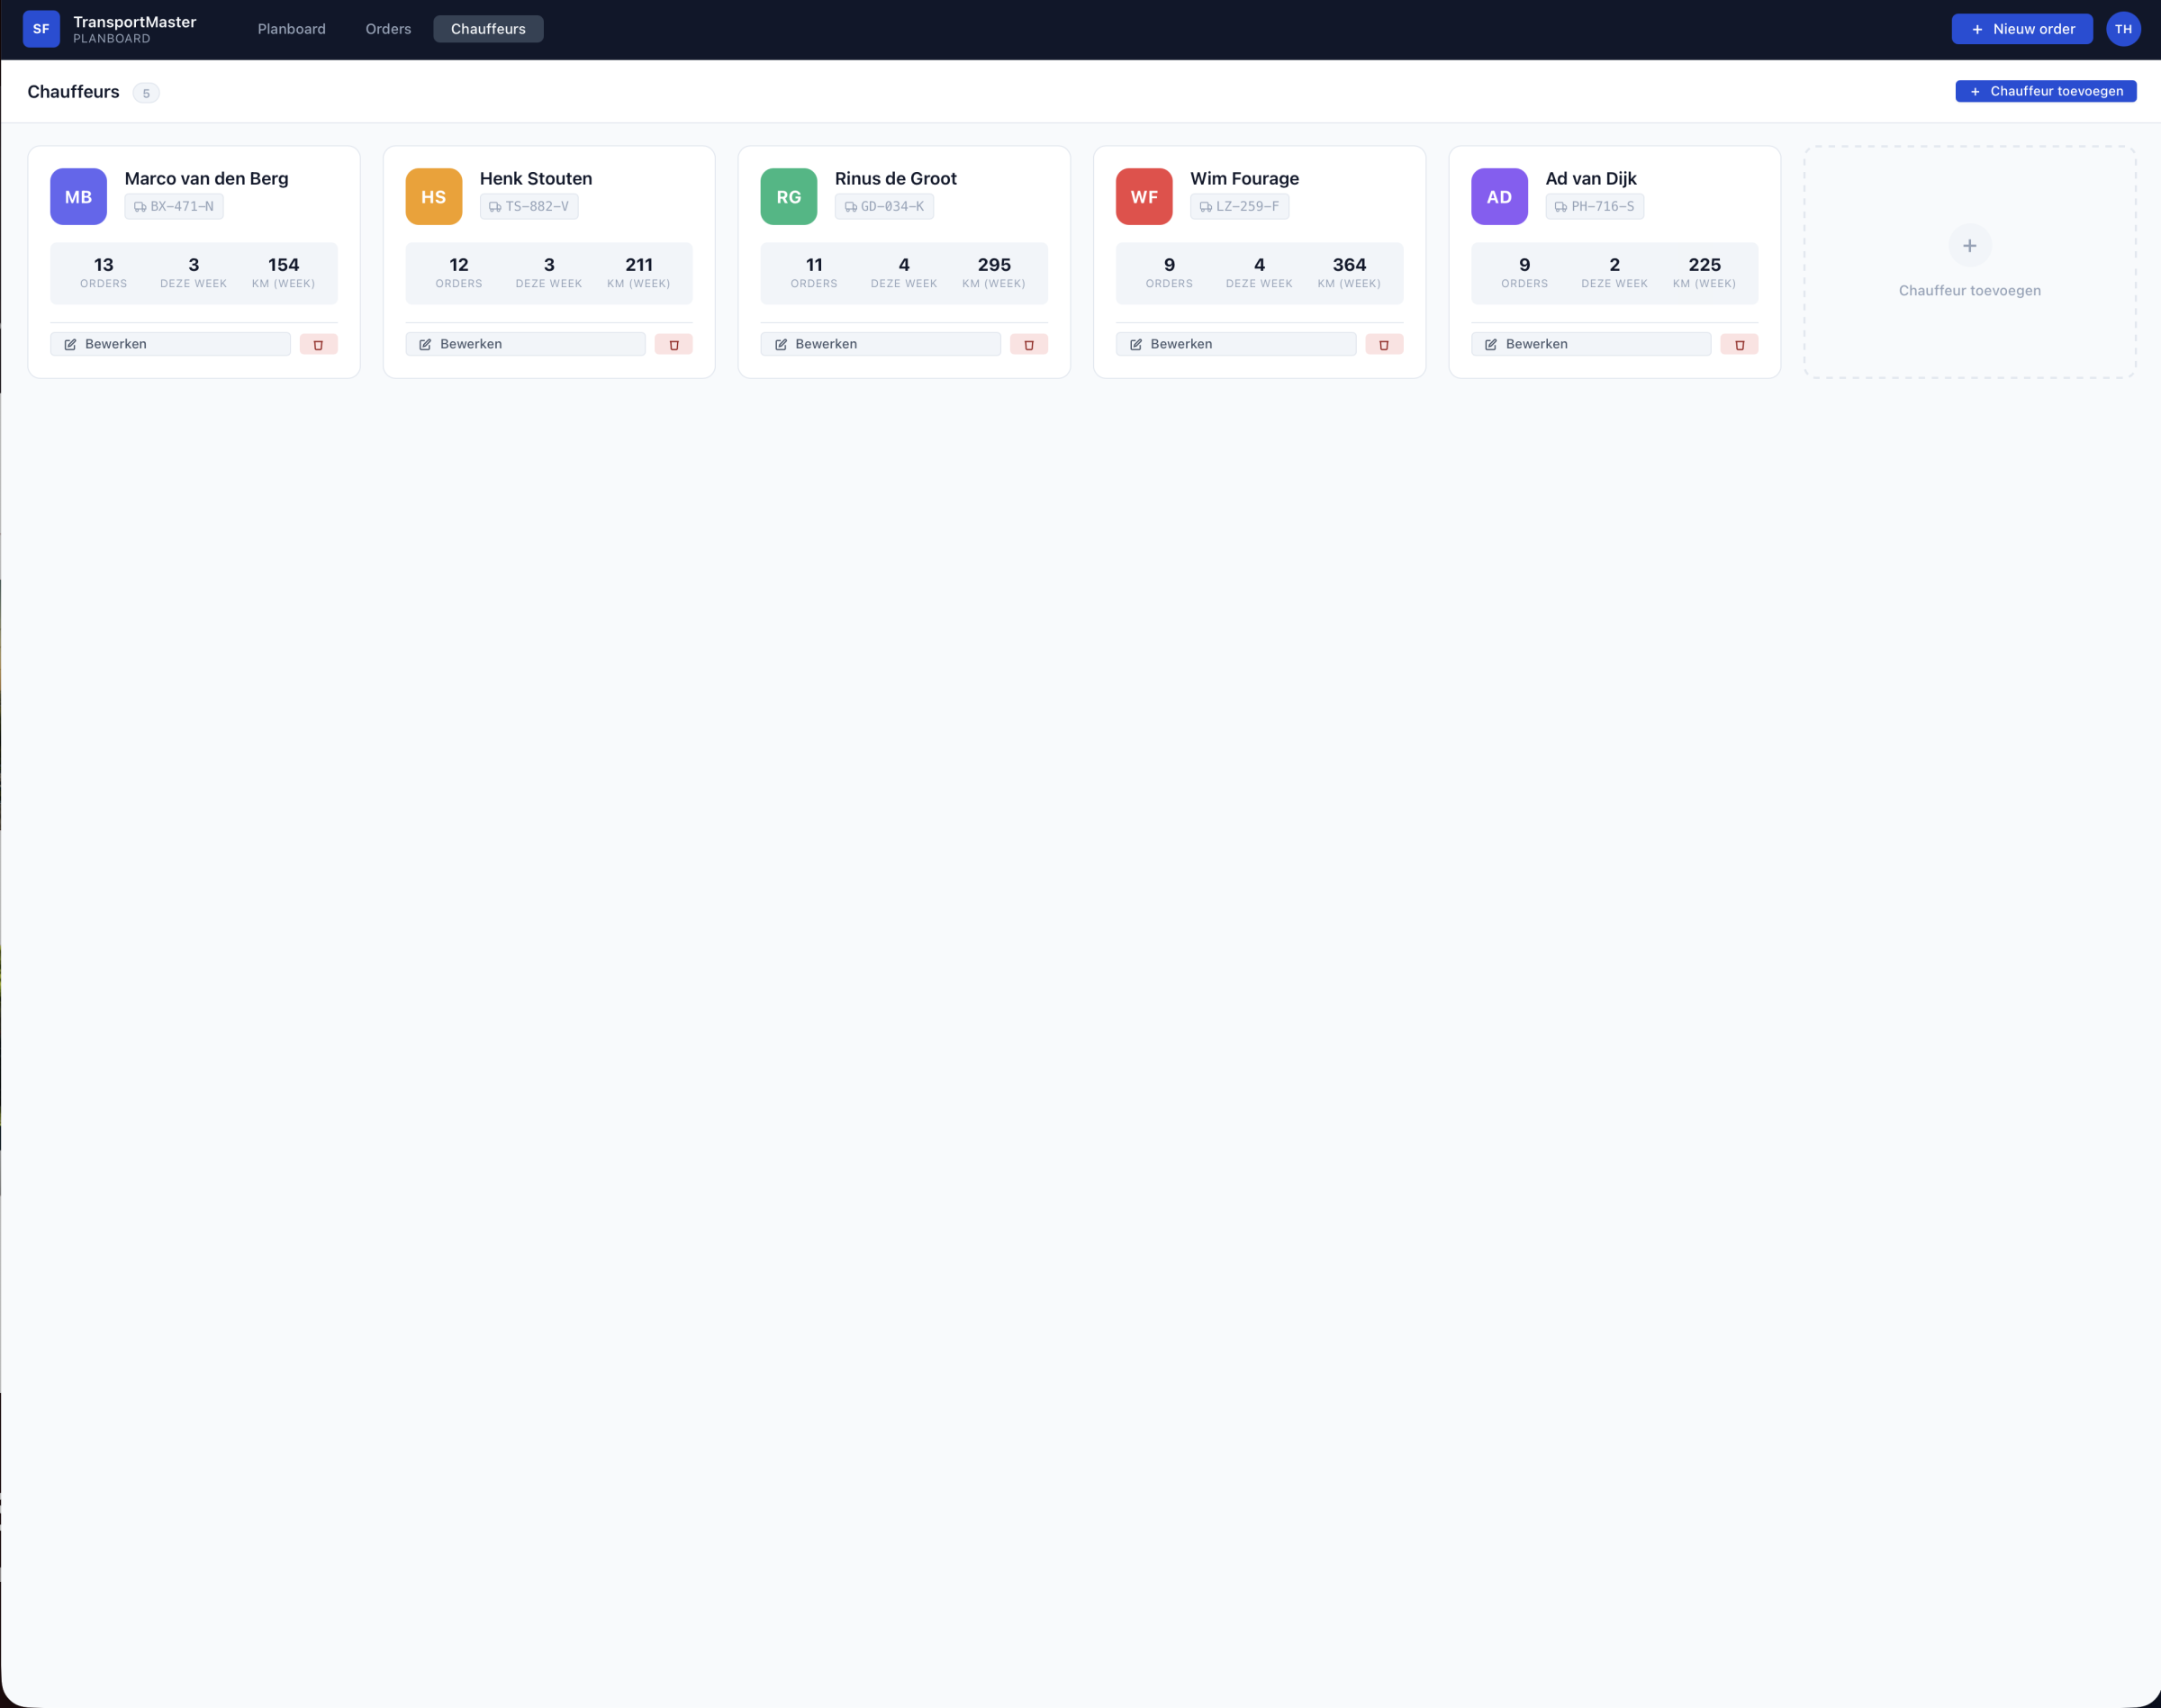This screenshot has width=2161, height=1708.
Task: Remove Wim Fourage with the delete icon
Action: (1384, 344)
